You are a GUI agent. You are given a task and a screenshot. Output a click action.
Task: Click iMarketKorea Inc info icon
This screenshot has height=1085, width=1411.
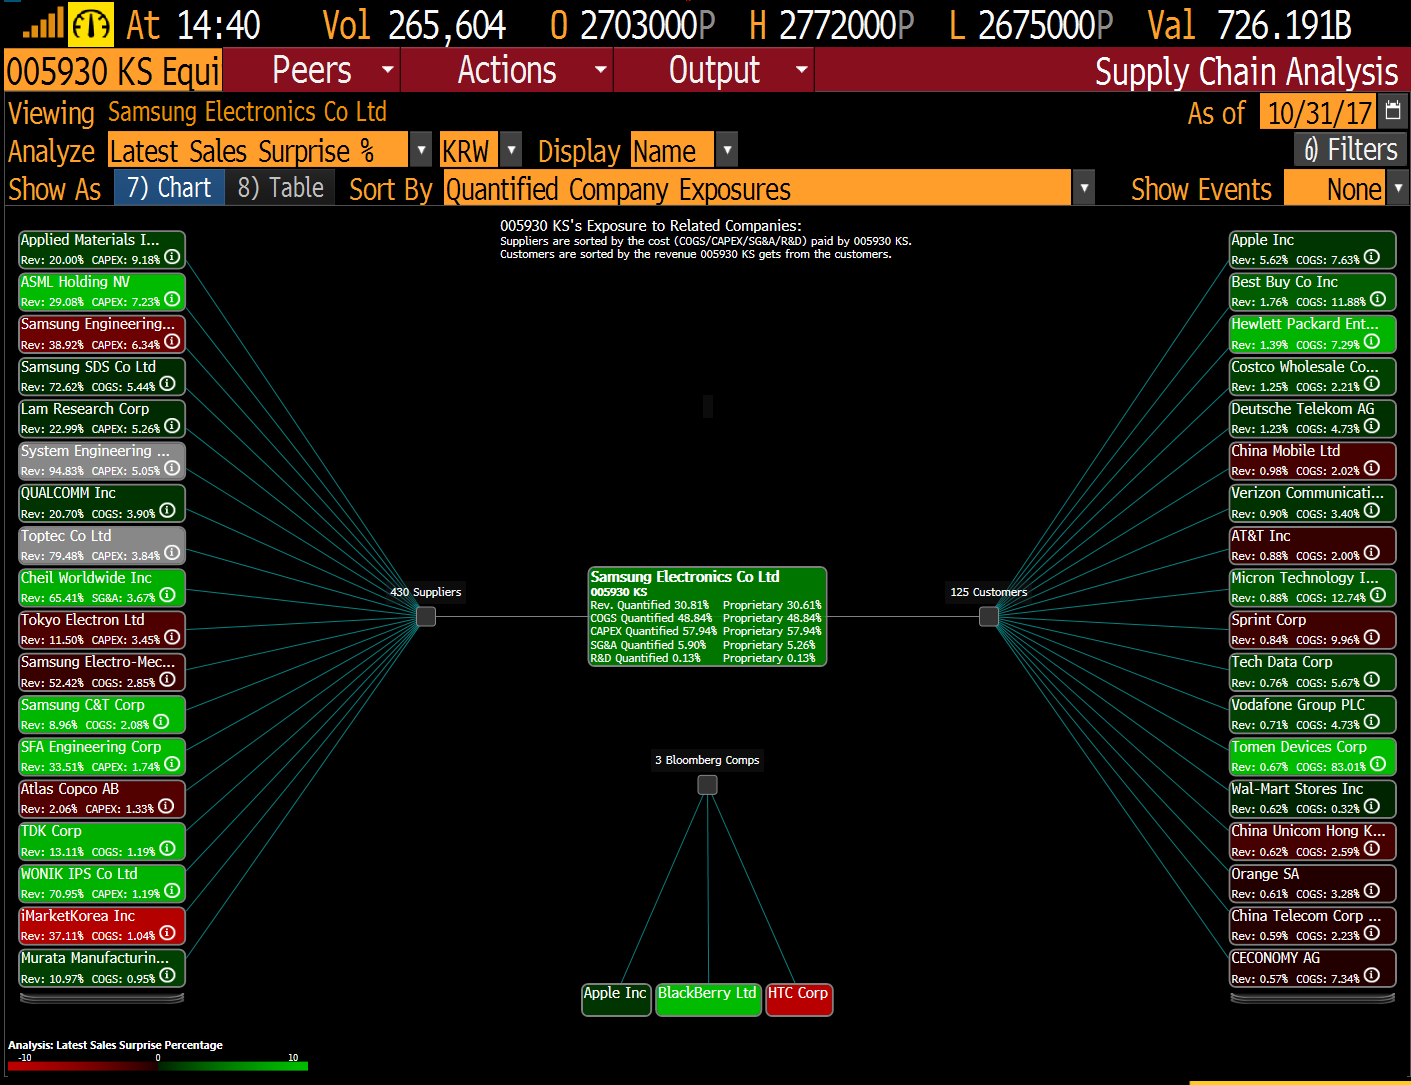tap(167, 933)
